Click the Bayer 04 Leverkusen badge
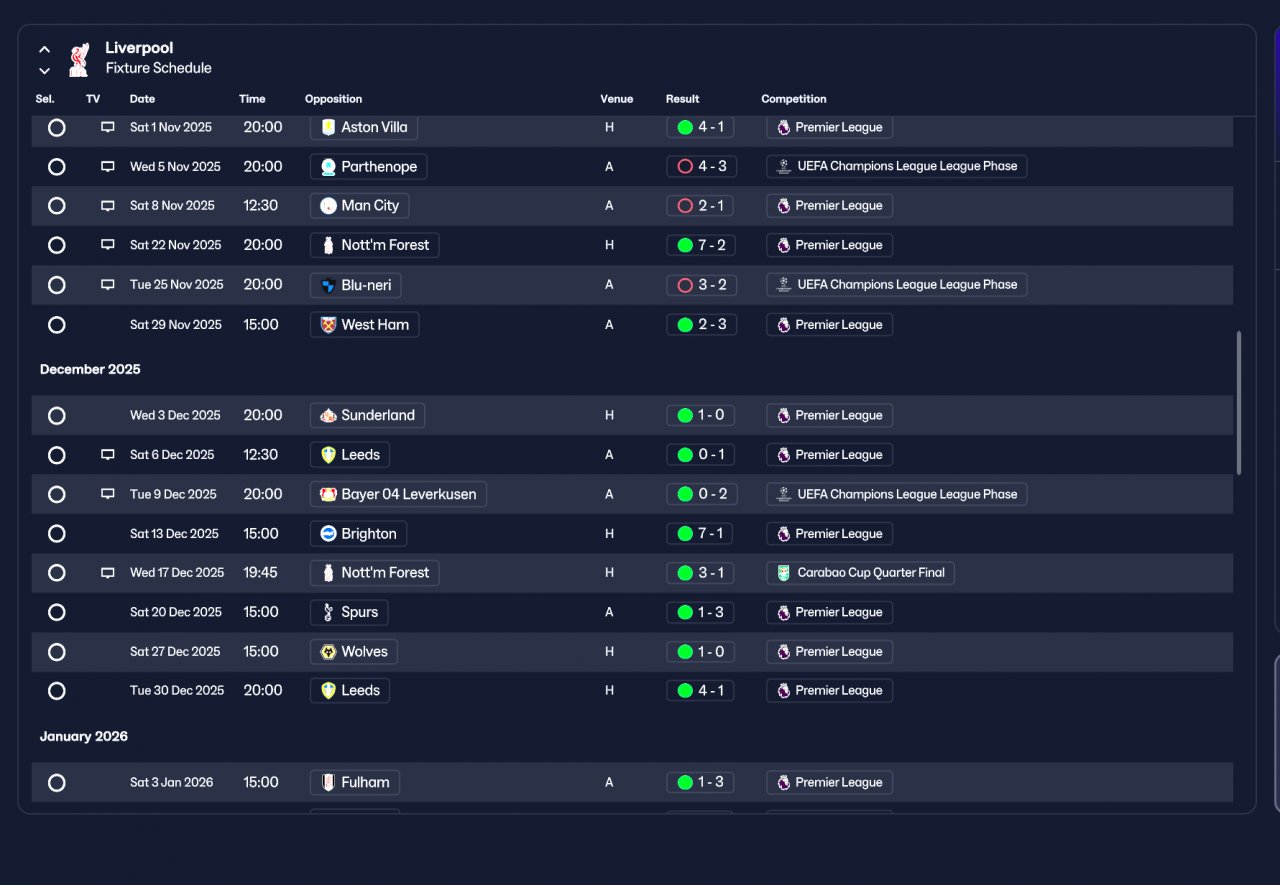1280x885 pixels. [x=328, y=494]
